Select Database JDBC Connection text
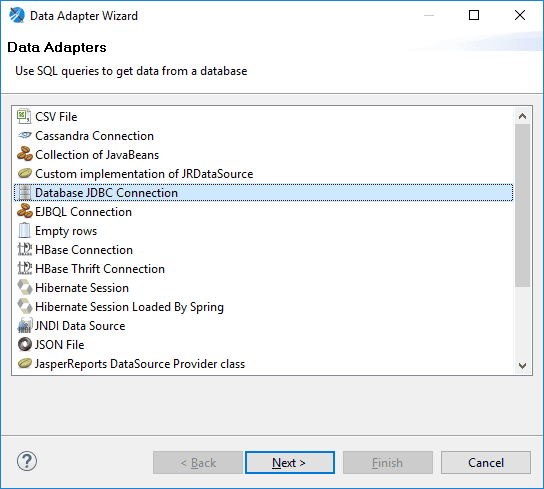Image resolution: width=544 pixels, height=489 pixels. [x=107, y=193]
